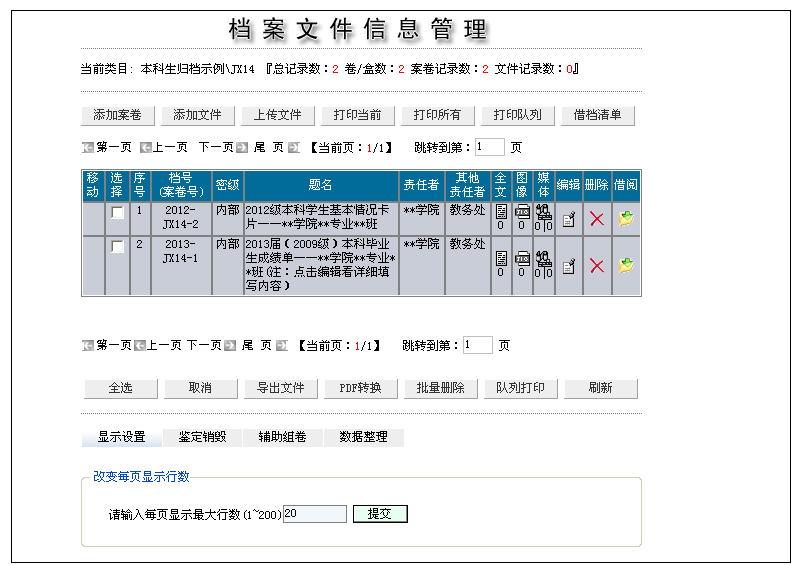Open image icon for record 2013-JX14-1

pyautogui.click(x=521, y=258)
